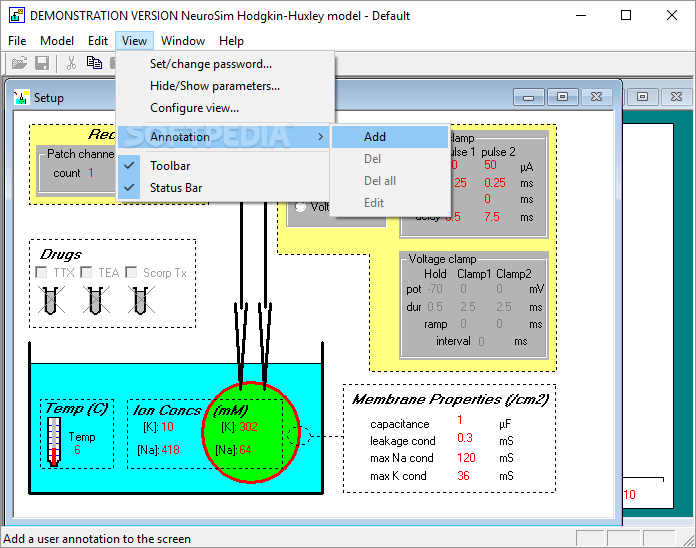Click the Cut scissors toolbar icon
696x548 pixels.
tap(71, 63)
